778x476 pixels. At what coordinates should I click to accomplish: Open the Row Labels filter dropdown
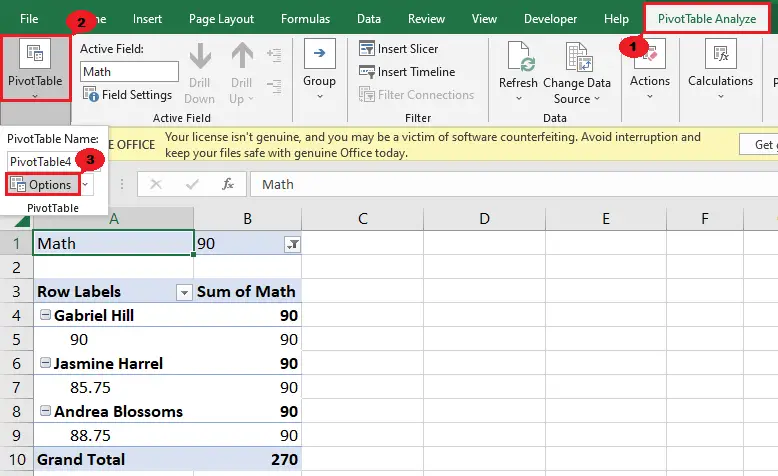[x=184, y=293]
